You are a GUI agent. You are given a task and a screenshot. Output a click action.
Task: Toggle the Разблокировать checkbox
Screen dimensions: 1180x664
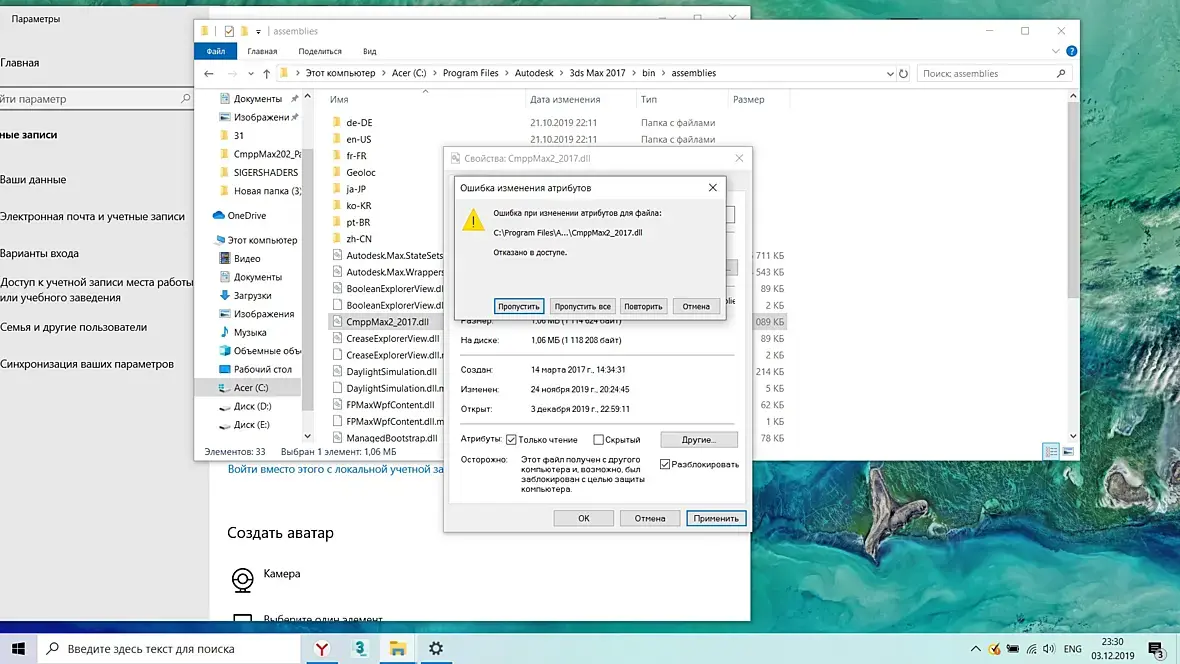[665, 464]
